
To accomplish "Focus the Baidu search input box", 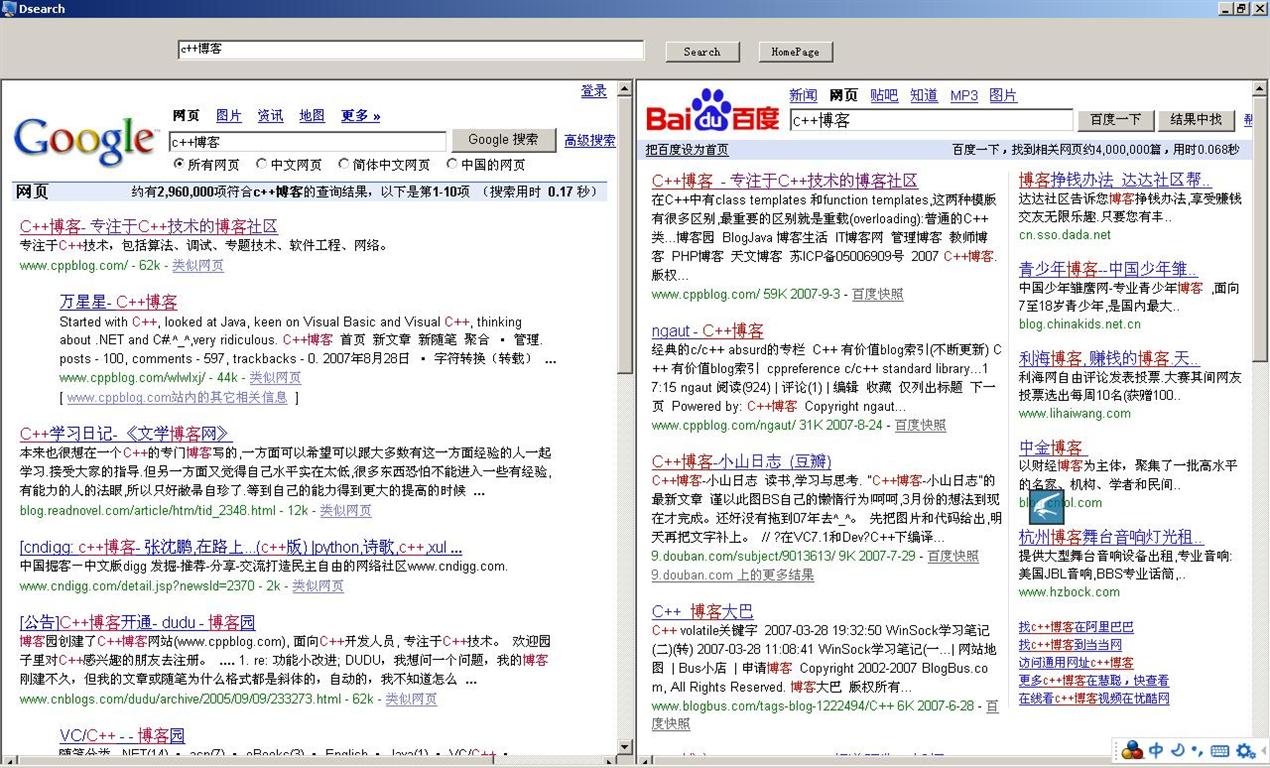I will click(931, 120).
